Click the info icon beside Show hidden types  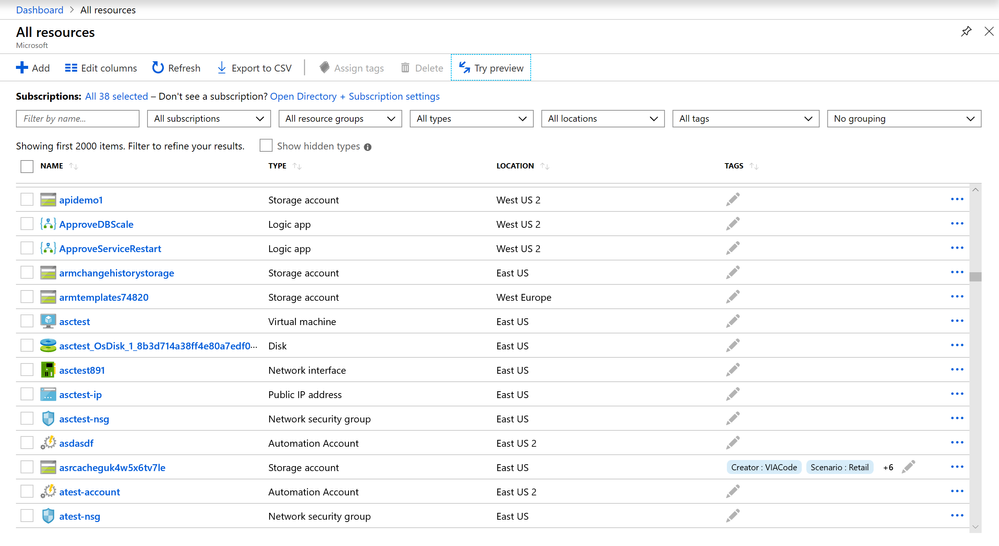(x=368, y=147)
